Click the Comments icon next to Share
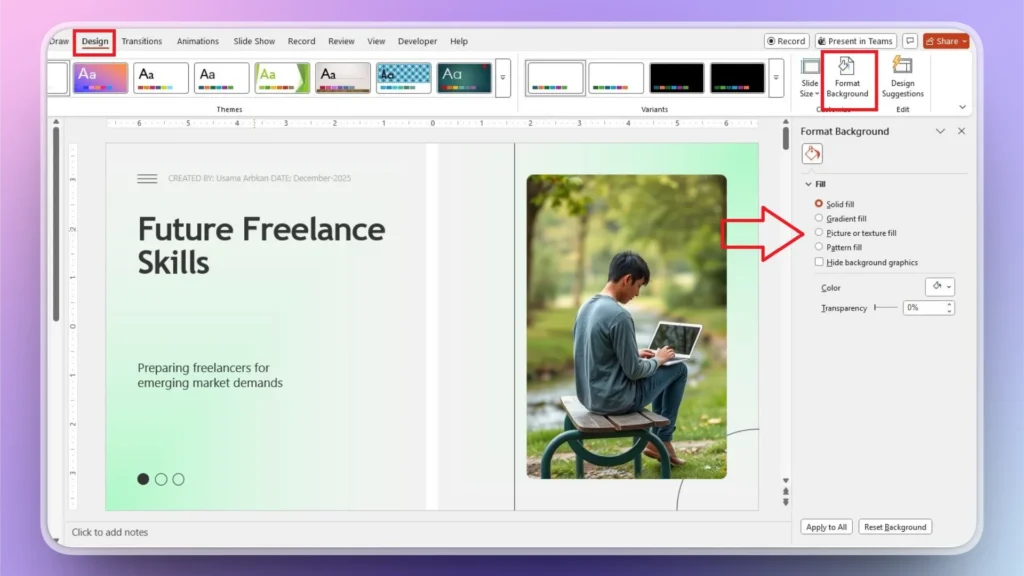Image resolution: width=1024 pixels, height=576 pixels. pyautogui.click(x=909, y=41)
